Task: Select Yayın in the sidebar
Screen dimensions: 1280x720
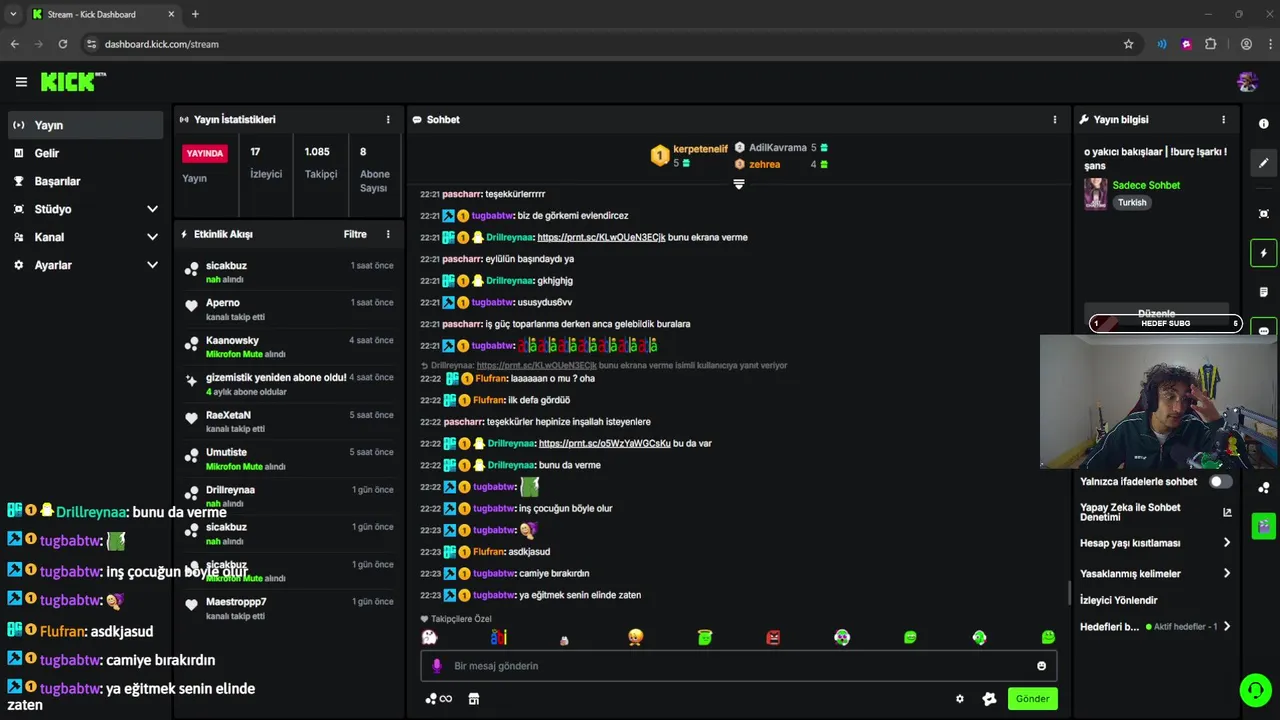Action: coord(86,125)
